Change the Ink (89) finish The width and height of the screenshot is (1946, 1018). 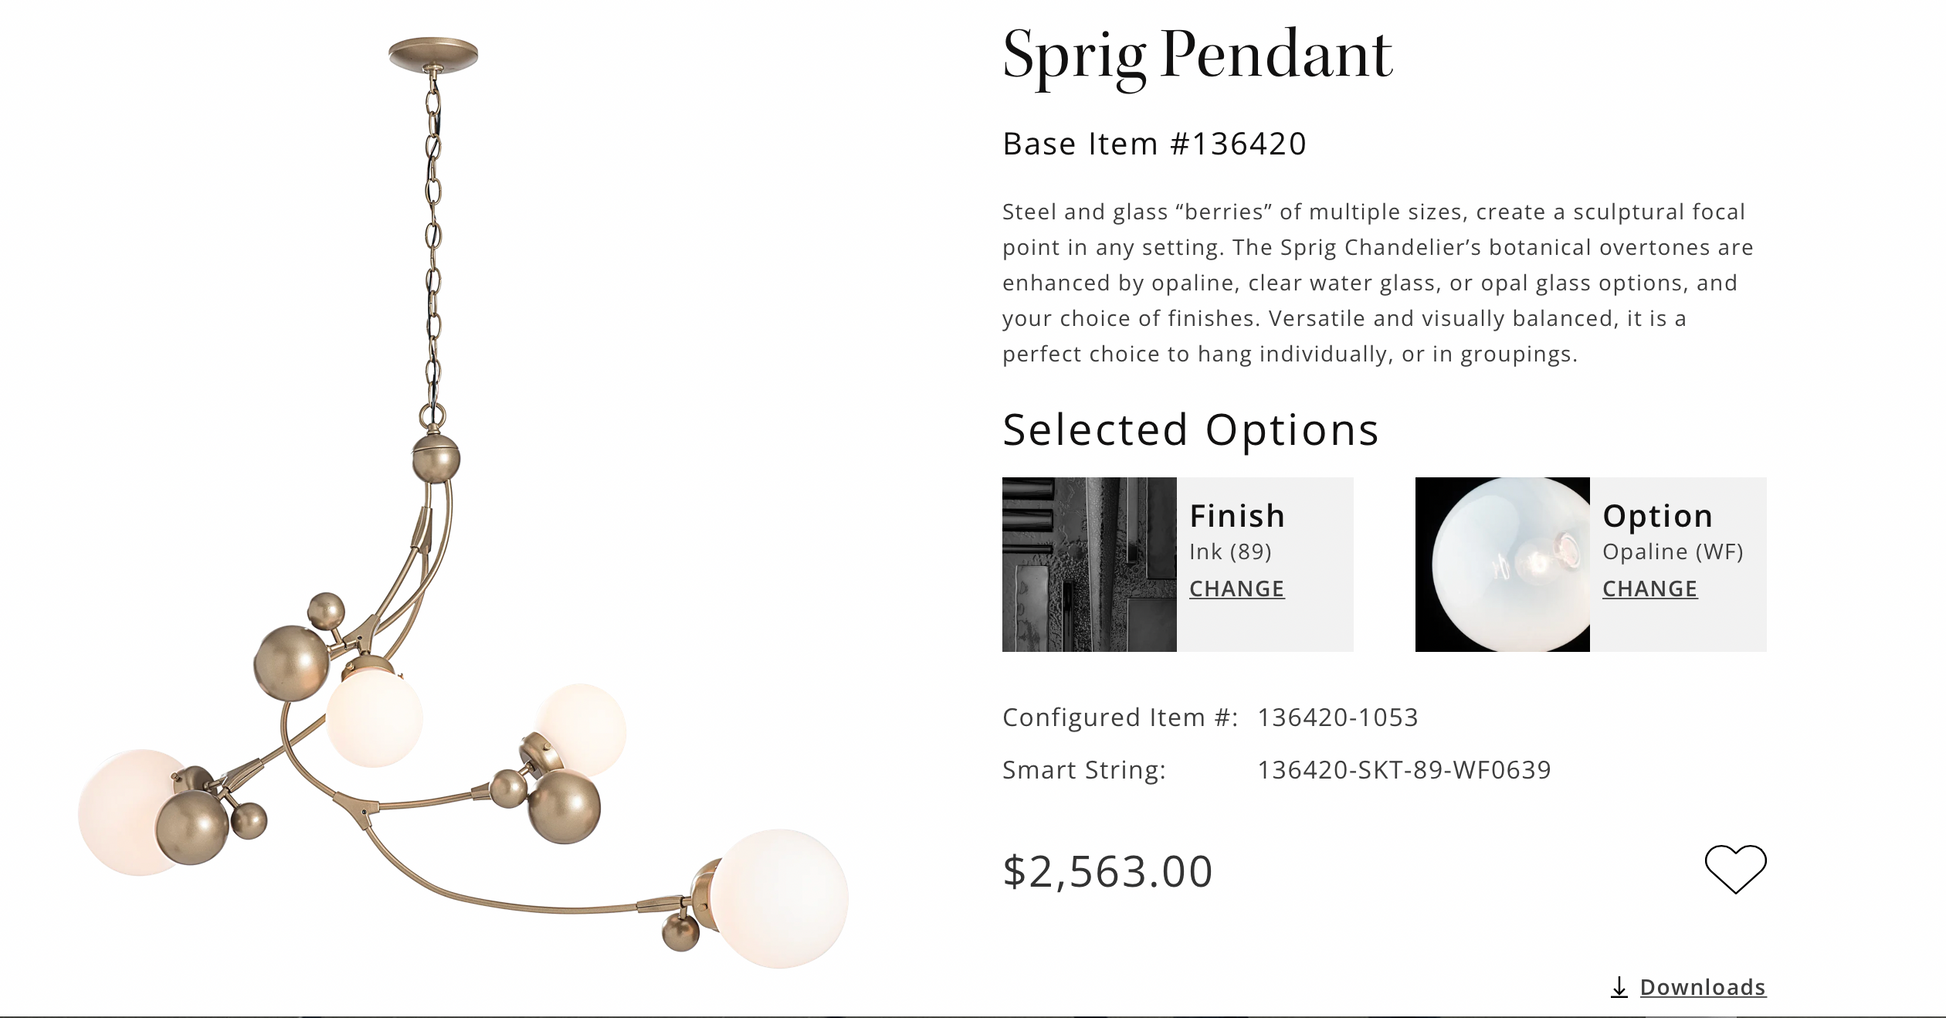tap(1236, 589)
